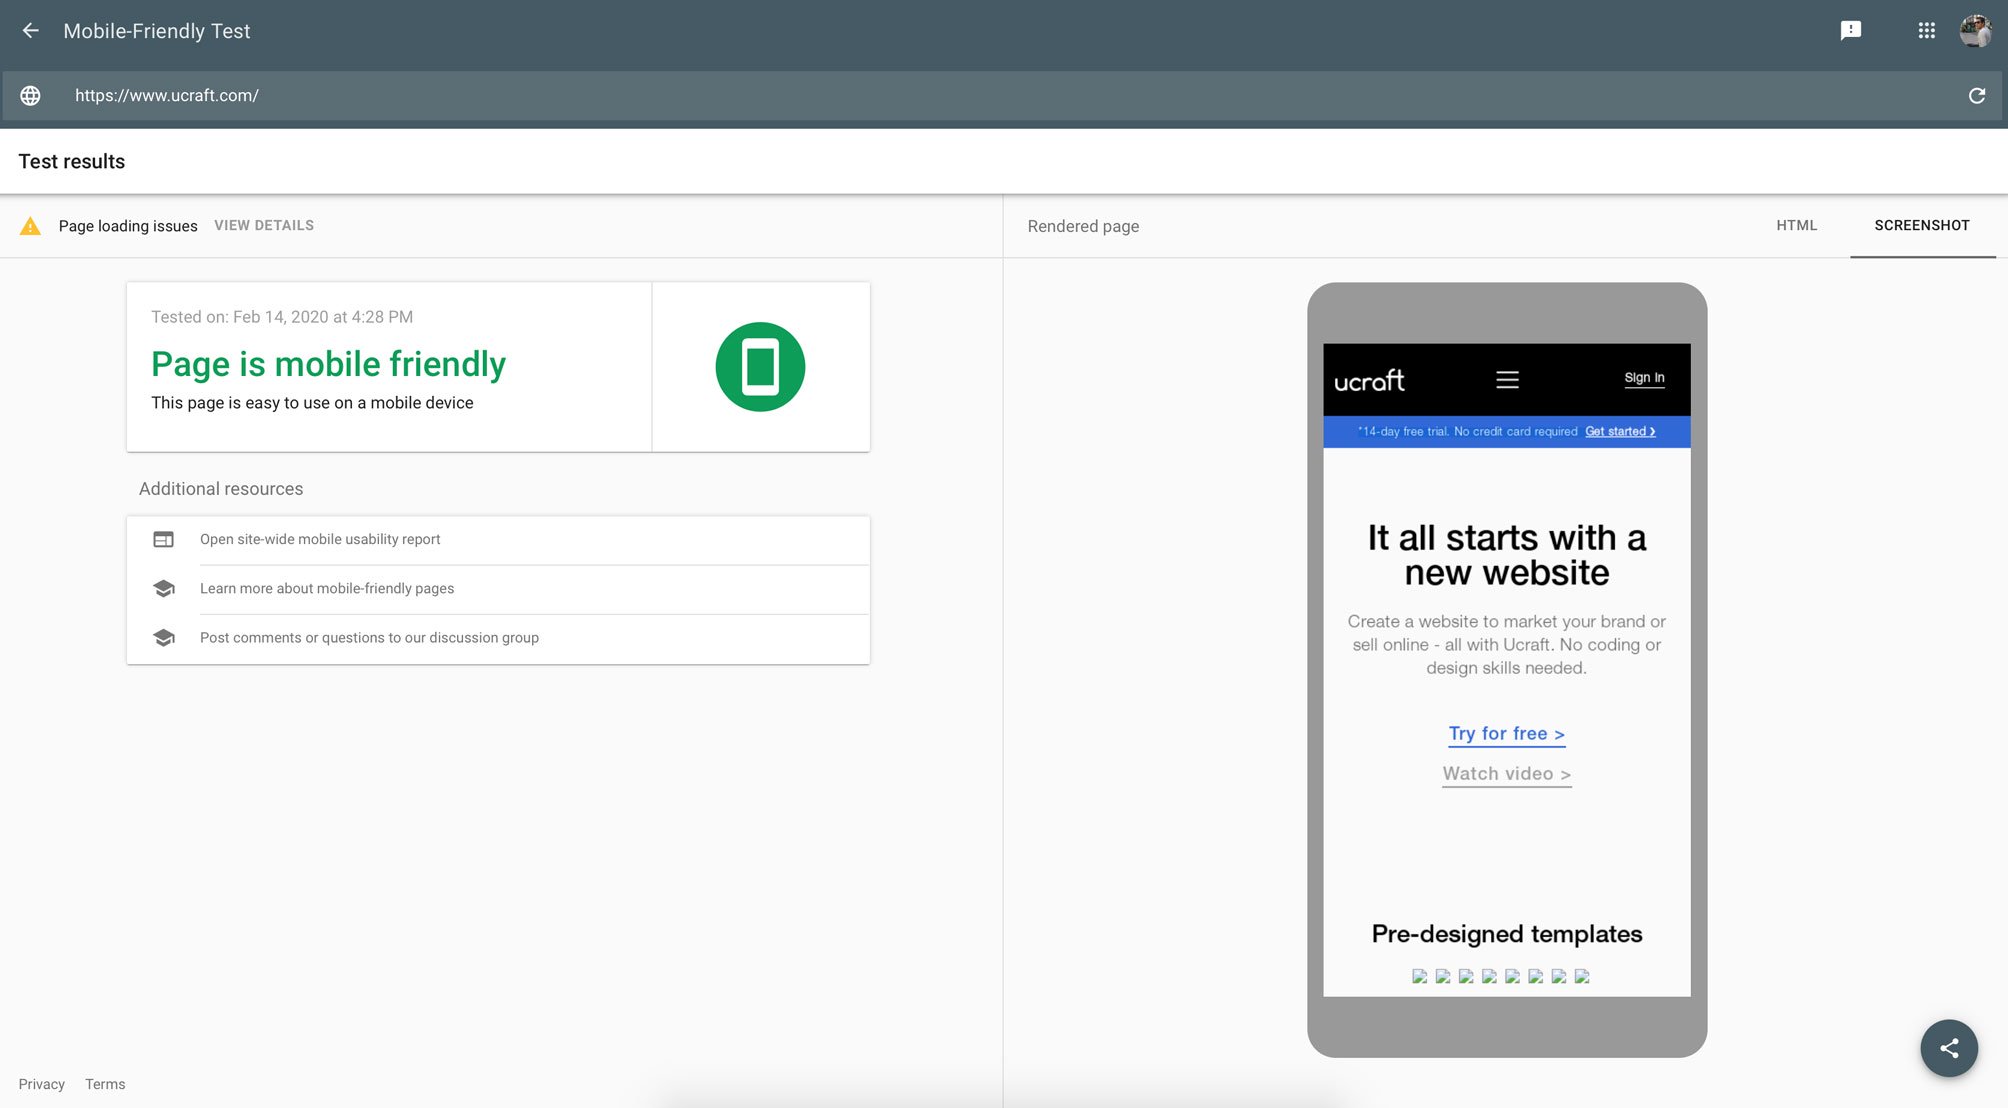This screenshot has width=2008, height=1108.
Task: Click 'Page is mobile friendly' heading
Action: 328,364
